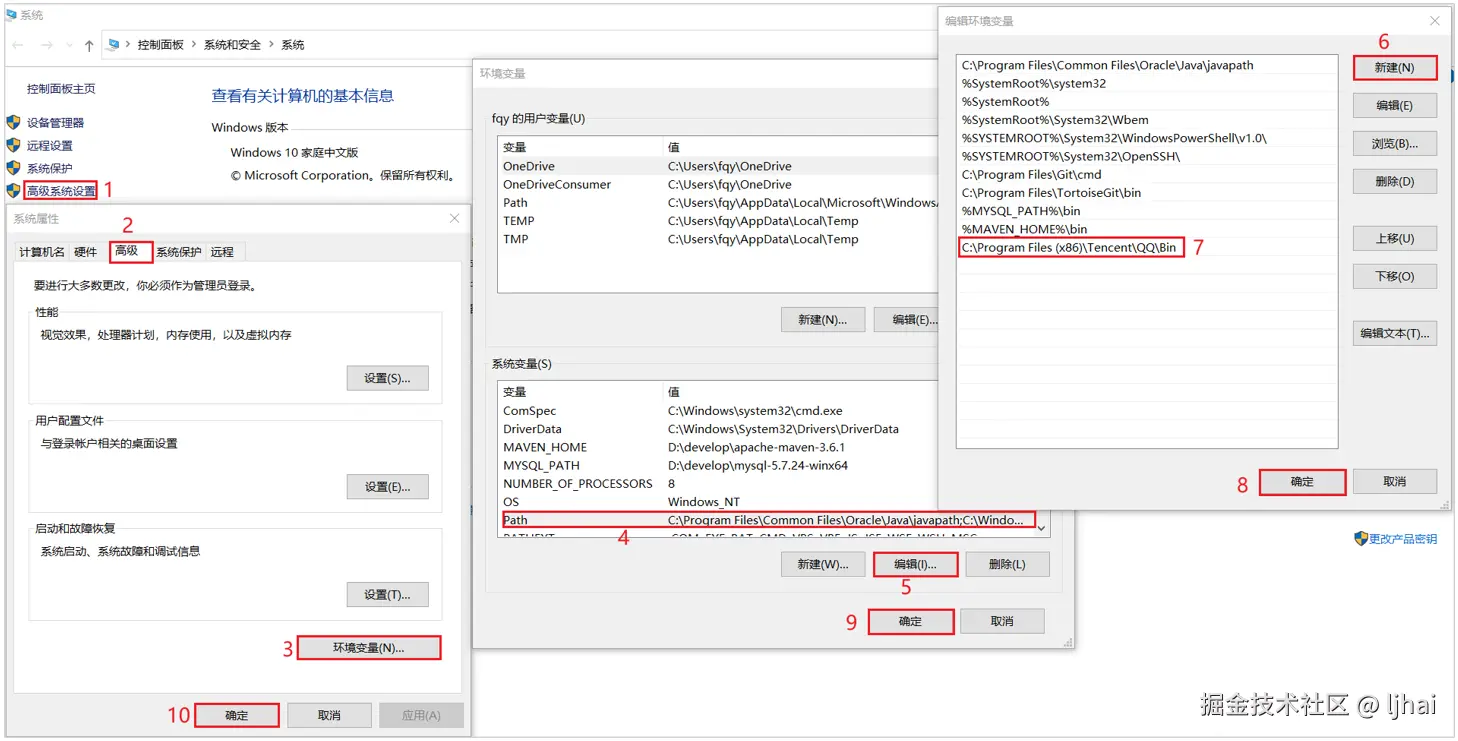The height and width of the screenshot is (741, 1458).
Task: Click the shield icon beside 系统保护
Action: click(13, 168)
